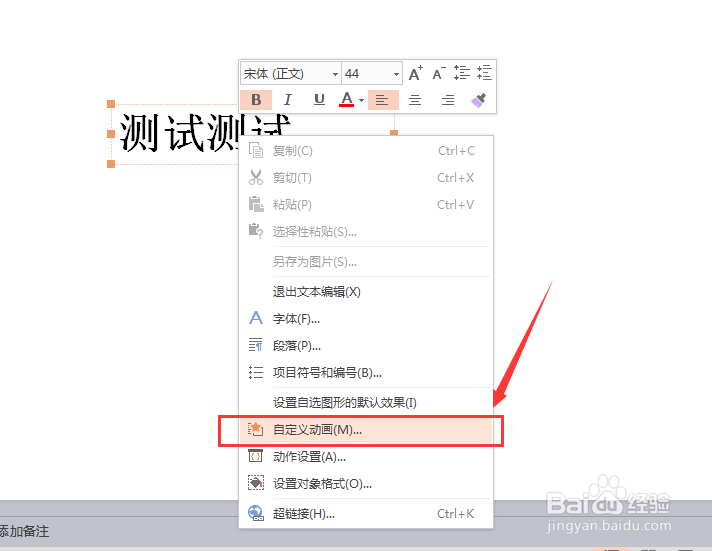Screen dimensions: 712x551
Task: Click the object format icon beside 设置对象格式
Action: coord(256,483)
